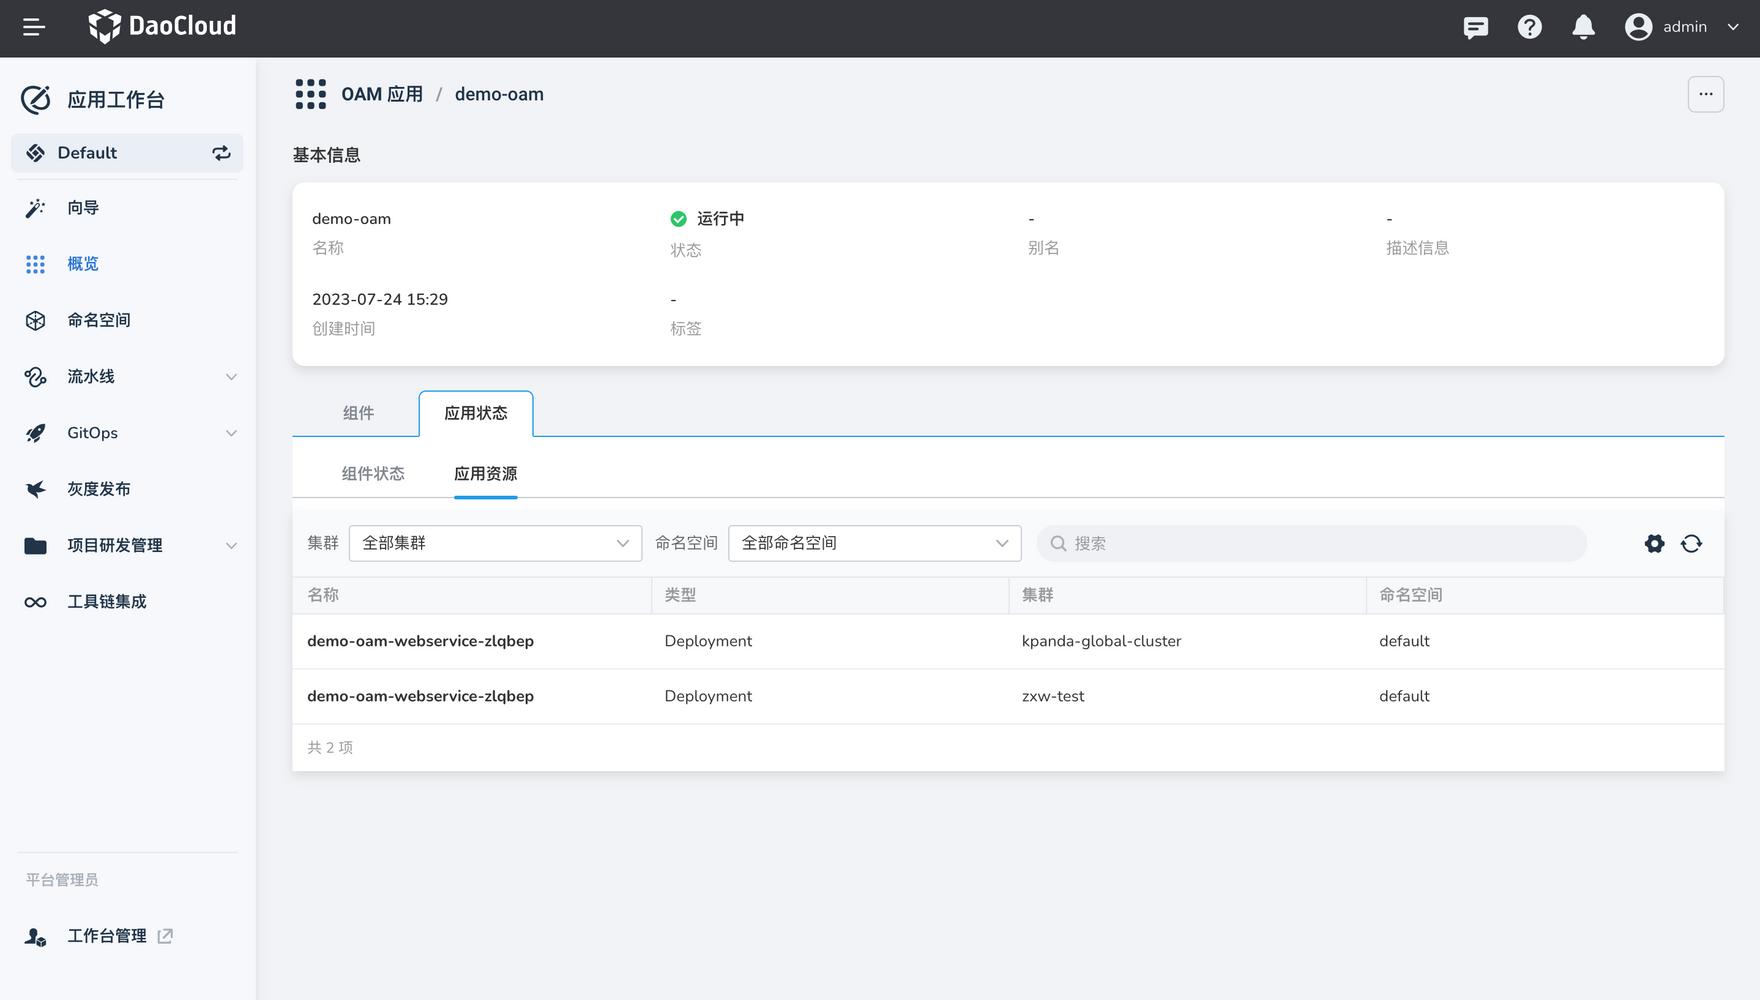Click the 向导 wizard icon in sidebar
This screenshot has height=1000, width=1760.
pyautogui.click(x=36, y=208)
